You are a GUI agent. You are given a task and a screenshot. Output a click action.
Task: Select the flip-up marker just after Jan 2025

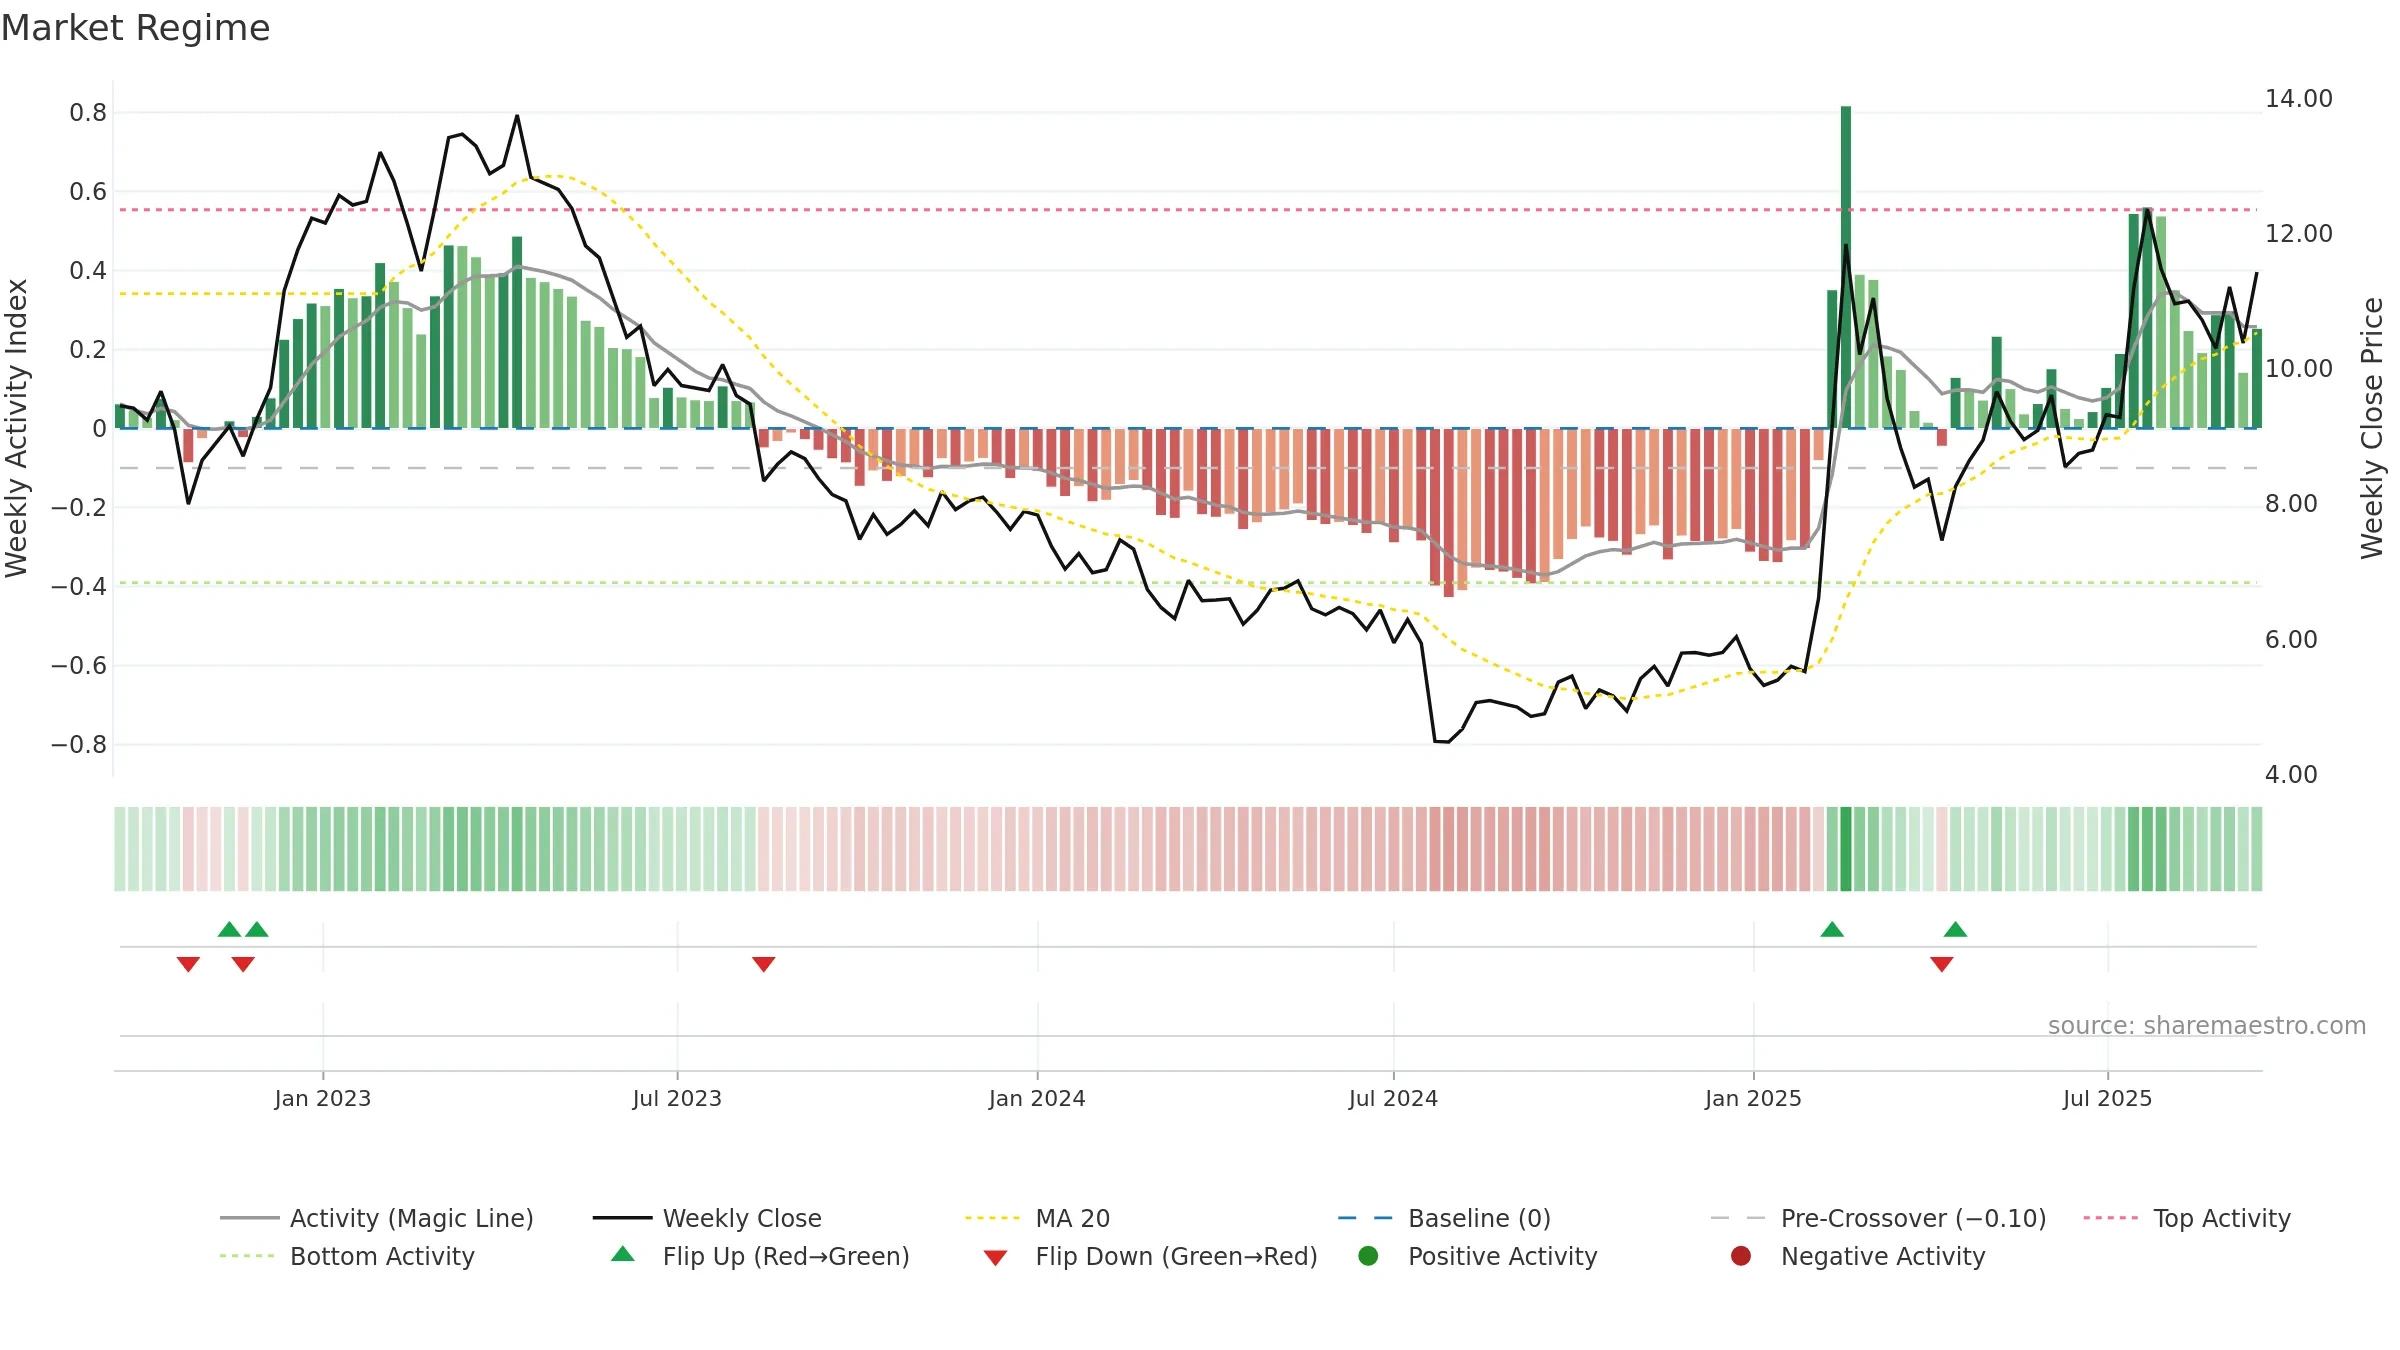tap(1832, 929)
